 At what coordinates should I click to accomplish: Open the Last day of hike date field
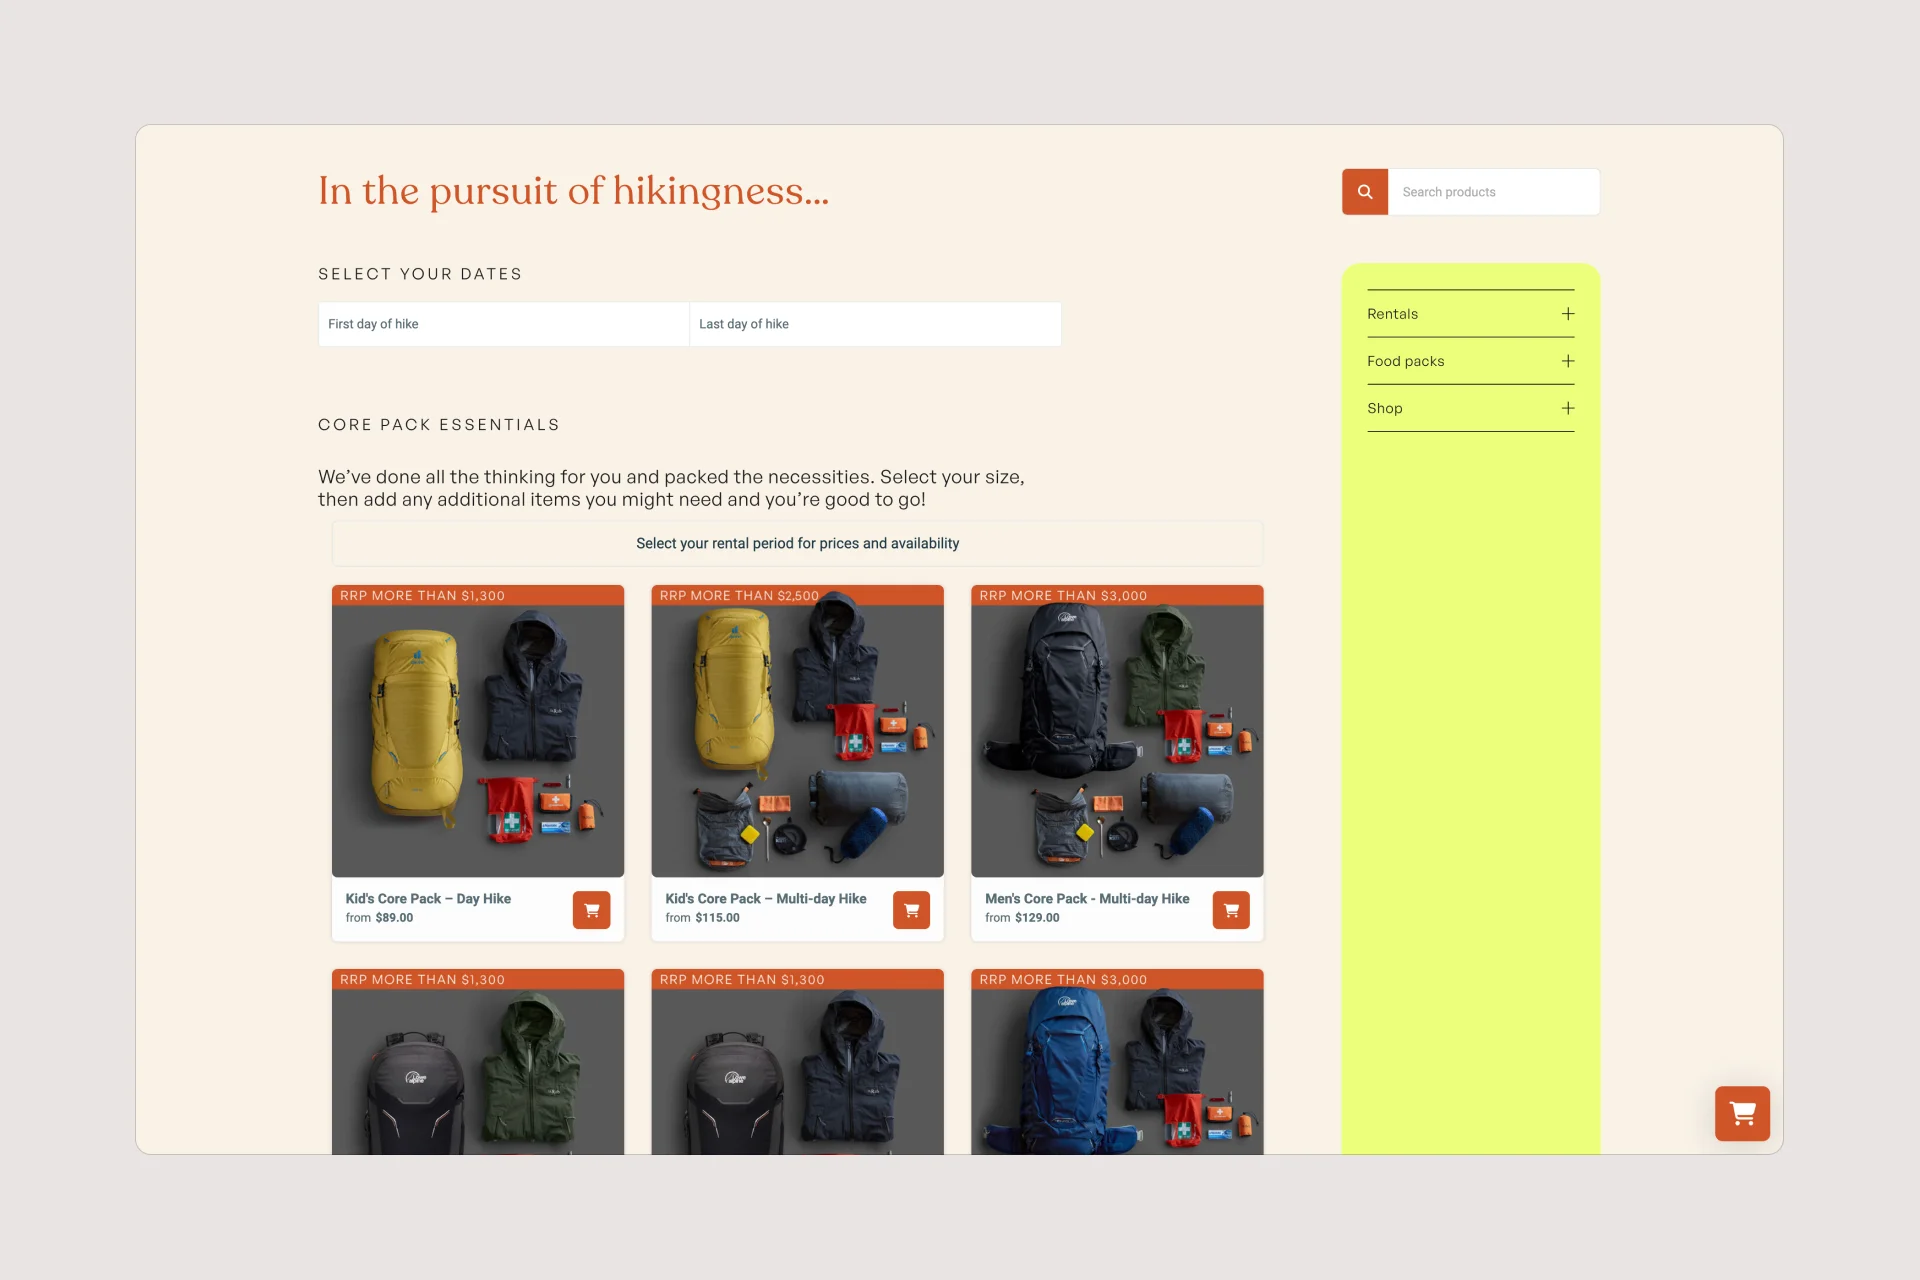coord(875,324)
